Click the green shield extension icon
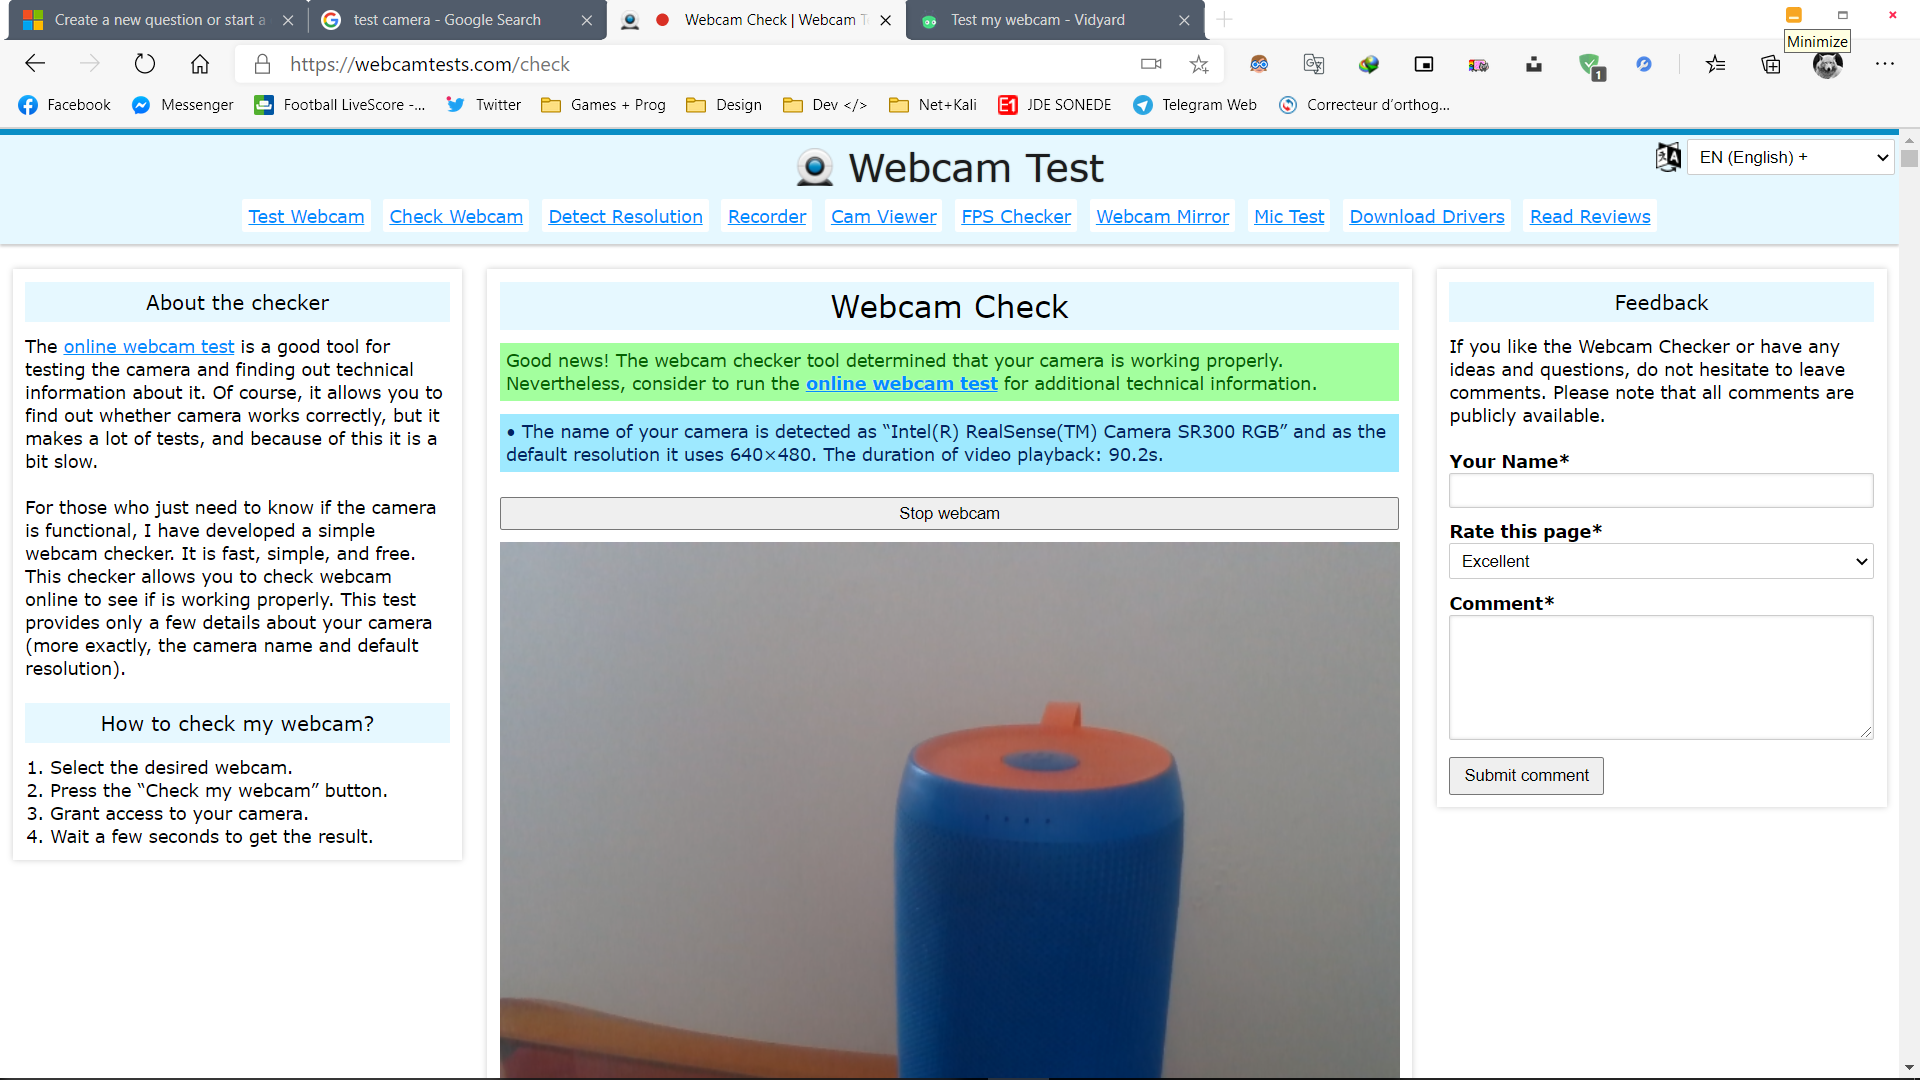Viewport: 1920px width, 1080px height. [x=1590, y=66]
